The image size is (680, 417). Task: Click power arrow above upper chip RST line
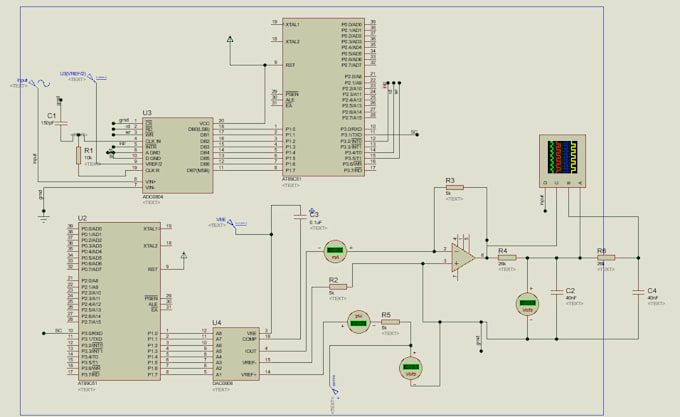coord(230,39)
